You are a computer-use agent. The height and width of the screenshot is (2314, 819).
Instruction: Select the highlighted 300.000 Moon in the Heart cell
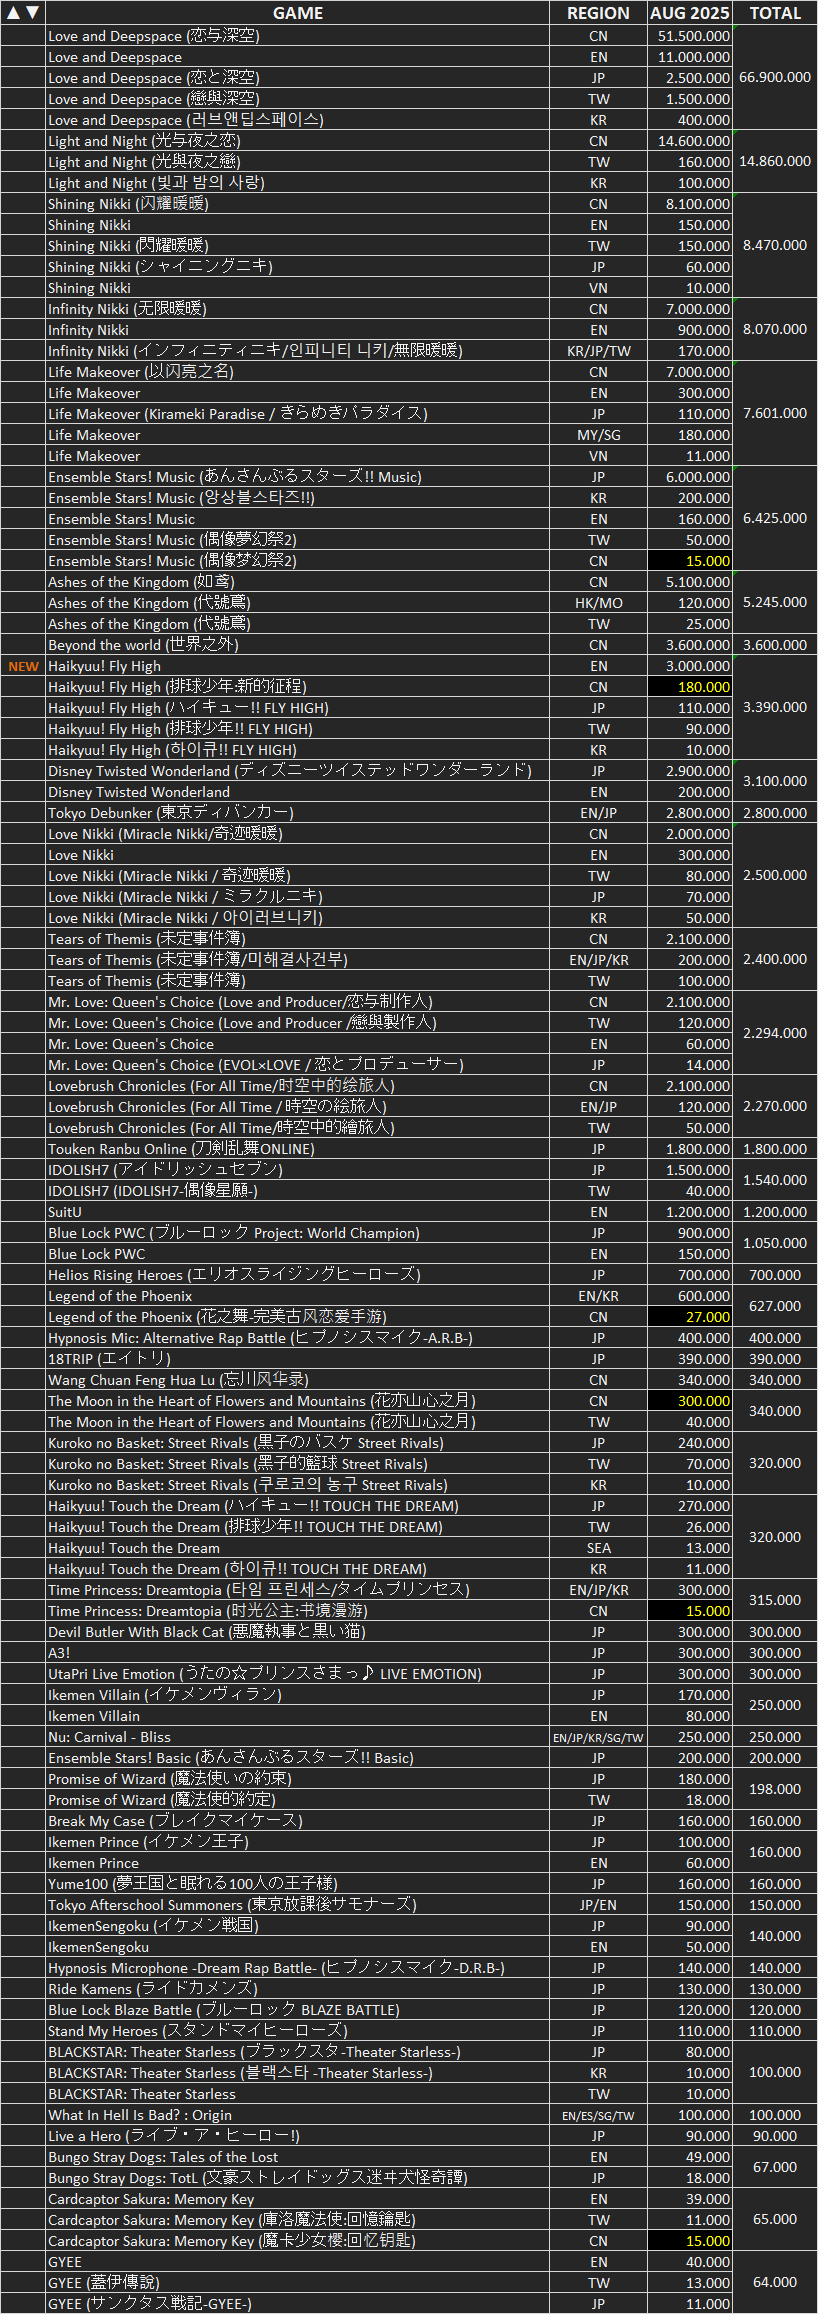click(x=690, y=1401)
